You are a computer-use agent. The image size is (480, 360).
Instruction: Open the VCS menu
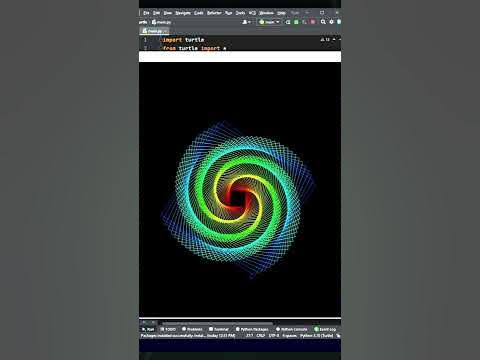[x=252, y=13]
